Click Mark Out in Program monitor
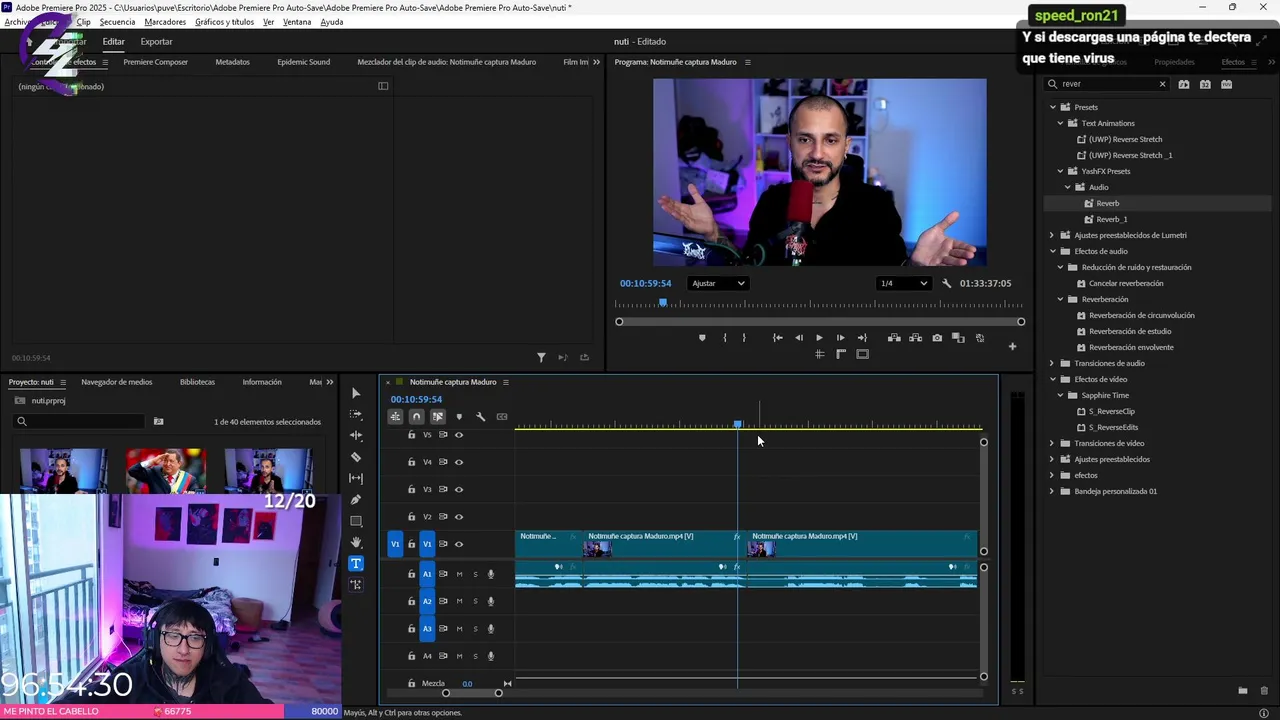Screen dimensions: 1280x720 (743, 338)
